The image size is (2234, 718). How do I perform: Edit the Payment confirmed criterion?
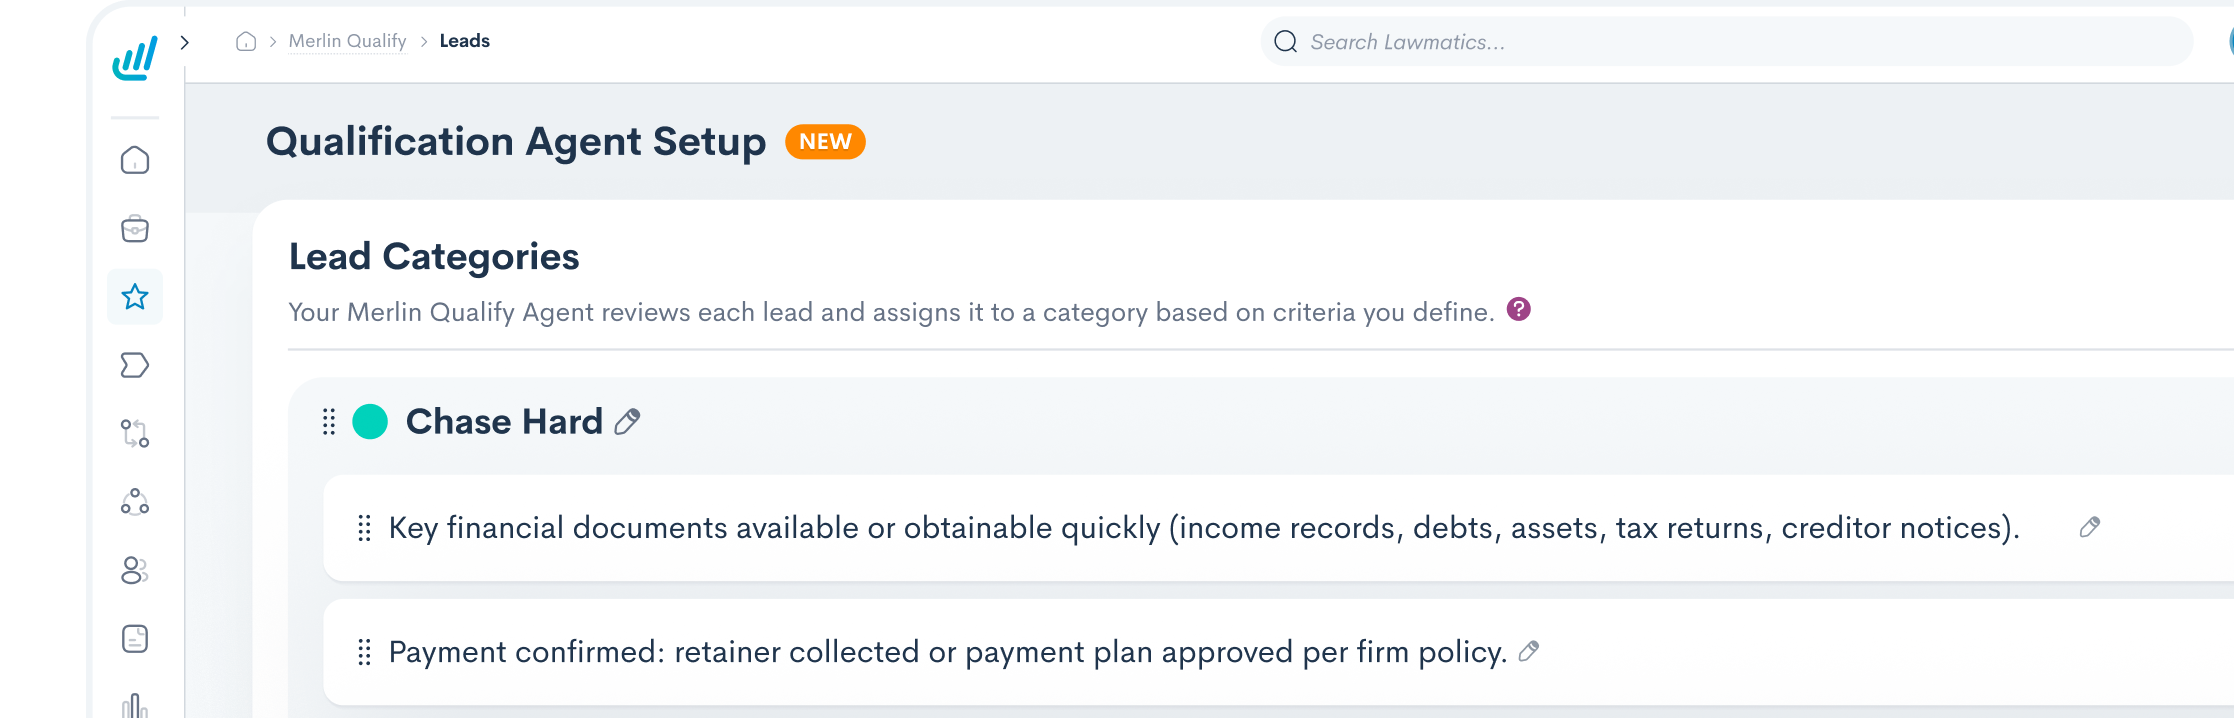pos(1529,651)
